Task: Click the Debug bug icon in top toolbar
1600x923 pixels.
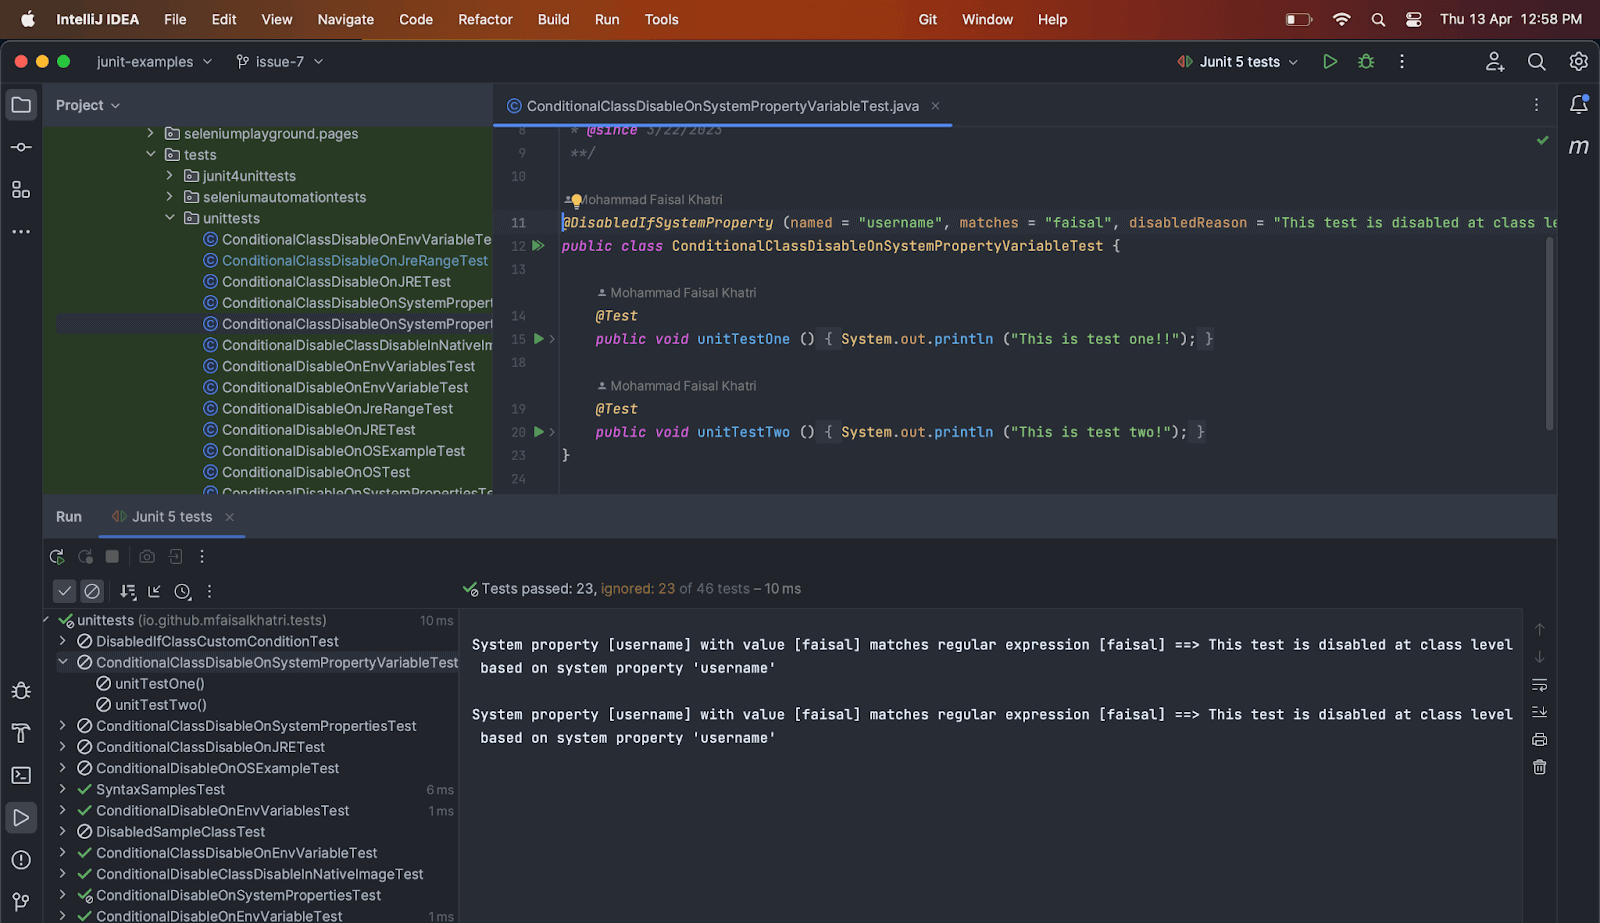Action: (1366, 62)
